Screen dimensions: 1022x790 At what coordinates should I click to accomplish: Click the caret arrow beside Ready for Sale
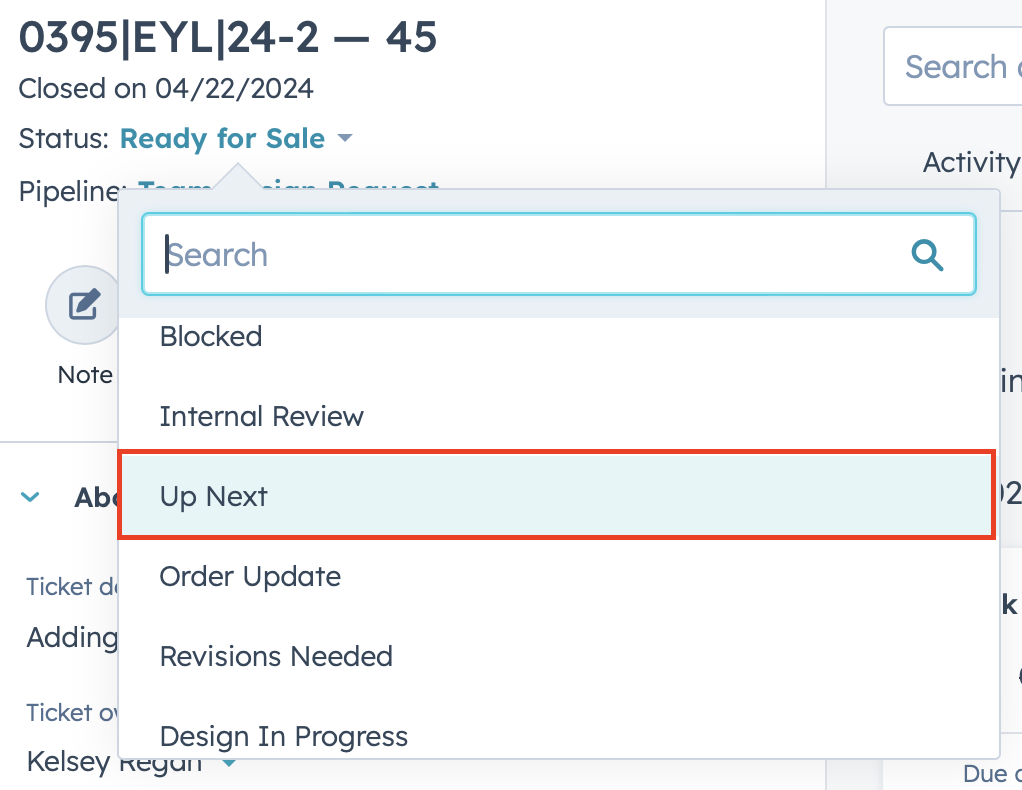[345, 138]
